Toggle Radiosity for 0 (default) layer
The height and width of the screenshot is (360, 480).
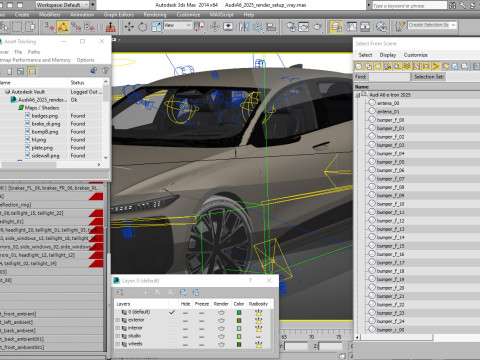click(258, 313)
